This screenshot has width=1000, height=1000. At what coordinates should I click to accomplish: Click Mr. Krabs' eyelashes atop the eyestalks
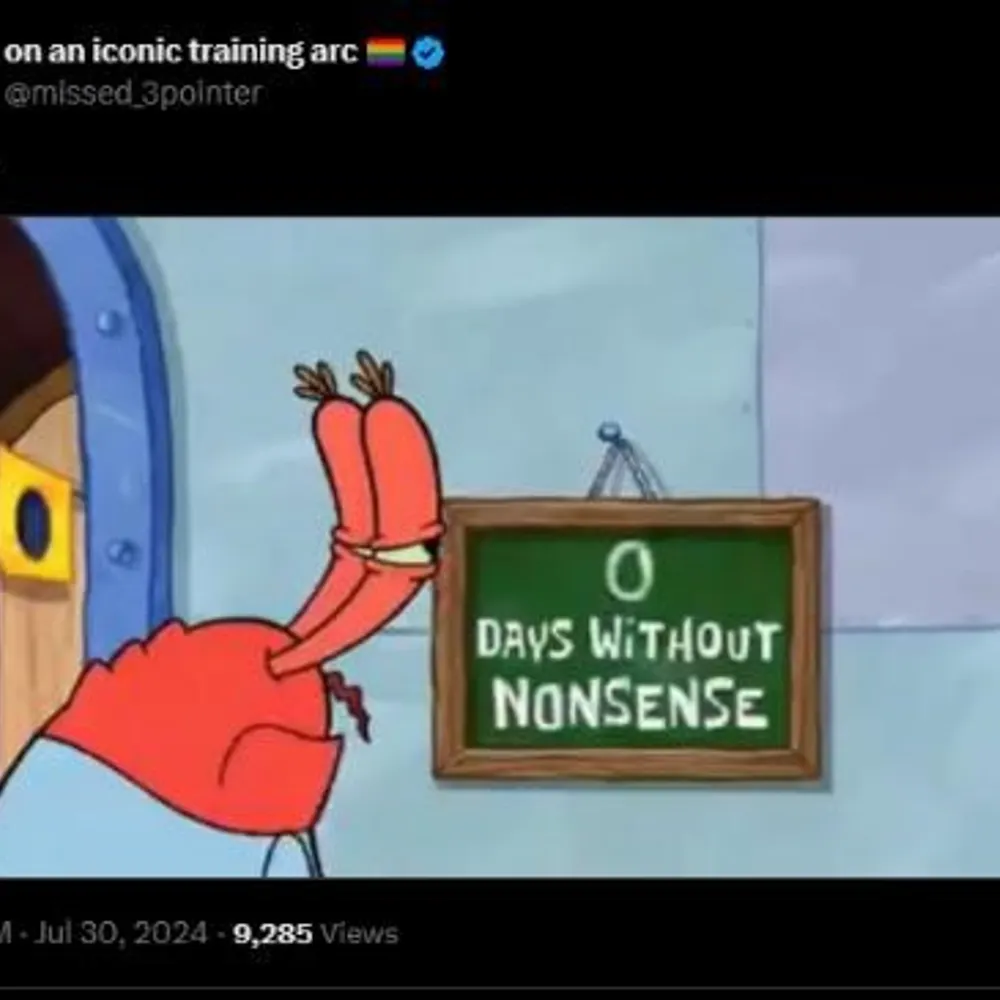pos(345,376)
